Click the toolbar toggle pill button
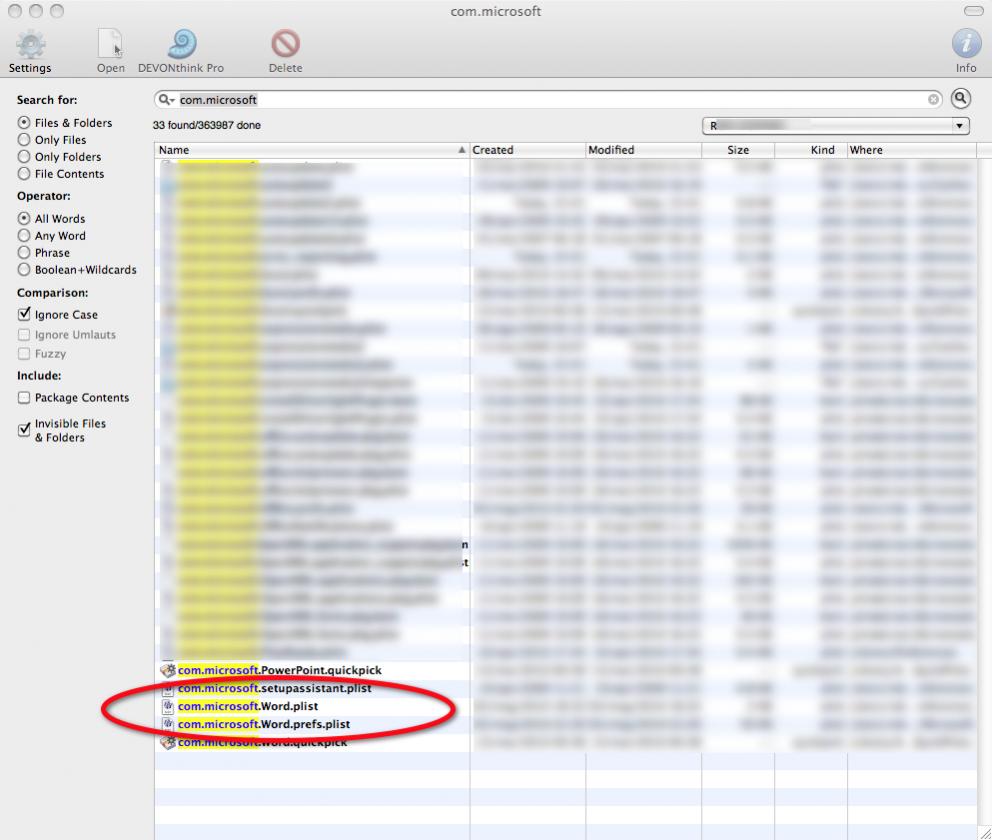Viewport: 992px width, 840px height. pos(973,11)
